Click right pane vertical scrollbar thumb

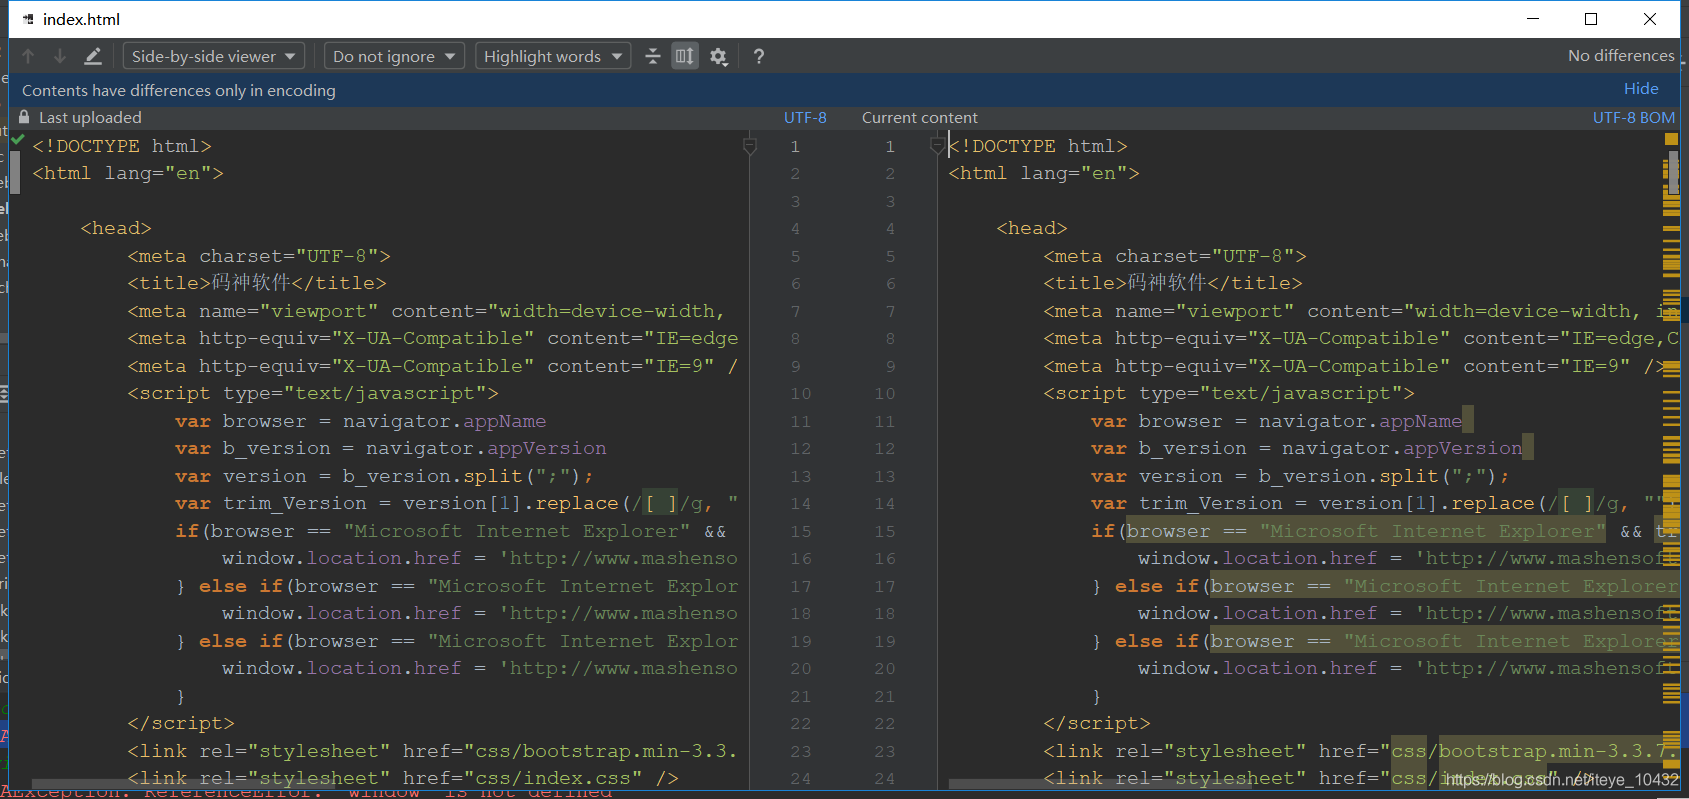tap(1673, 173)
